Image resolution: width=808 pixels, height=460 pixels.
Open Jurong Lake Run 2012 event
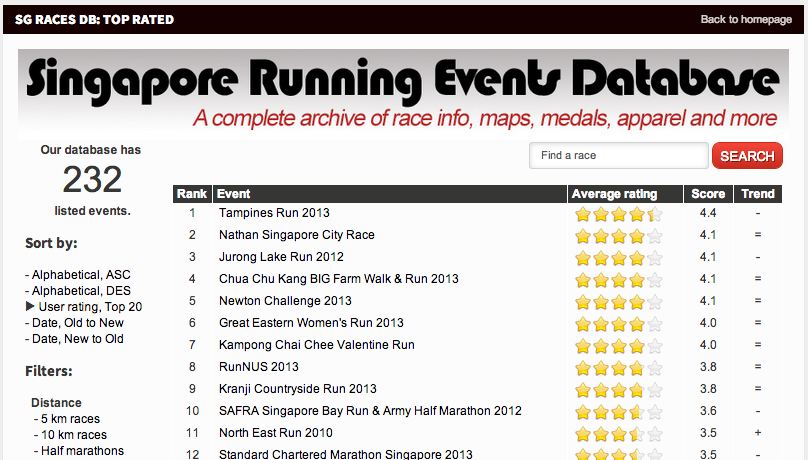(281, 257)
